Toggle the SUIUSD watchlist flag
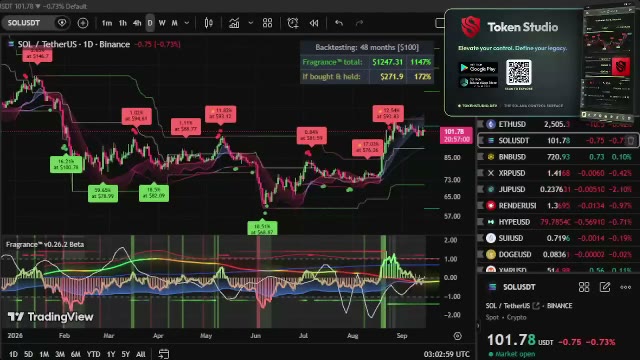This screenshot has width=640, height=360. pos(480,238)
